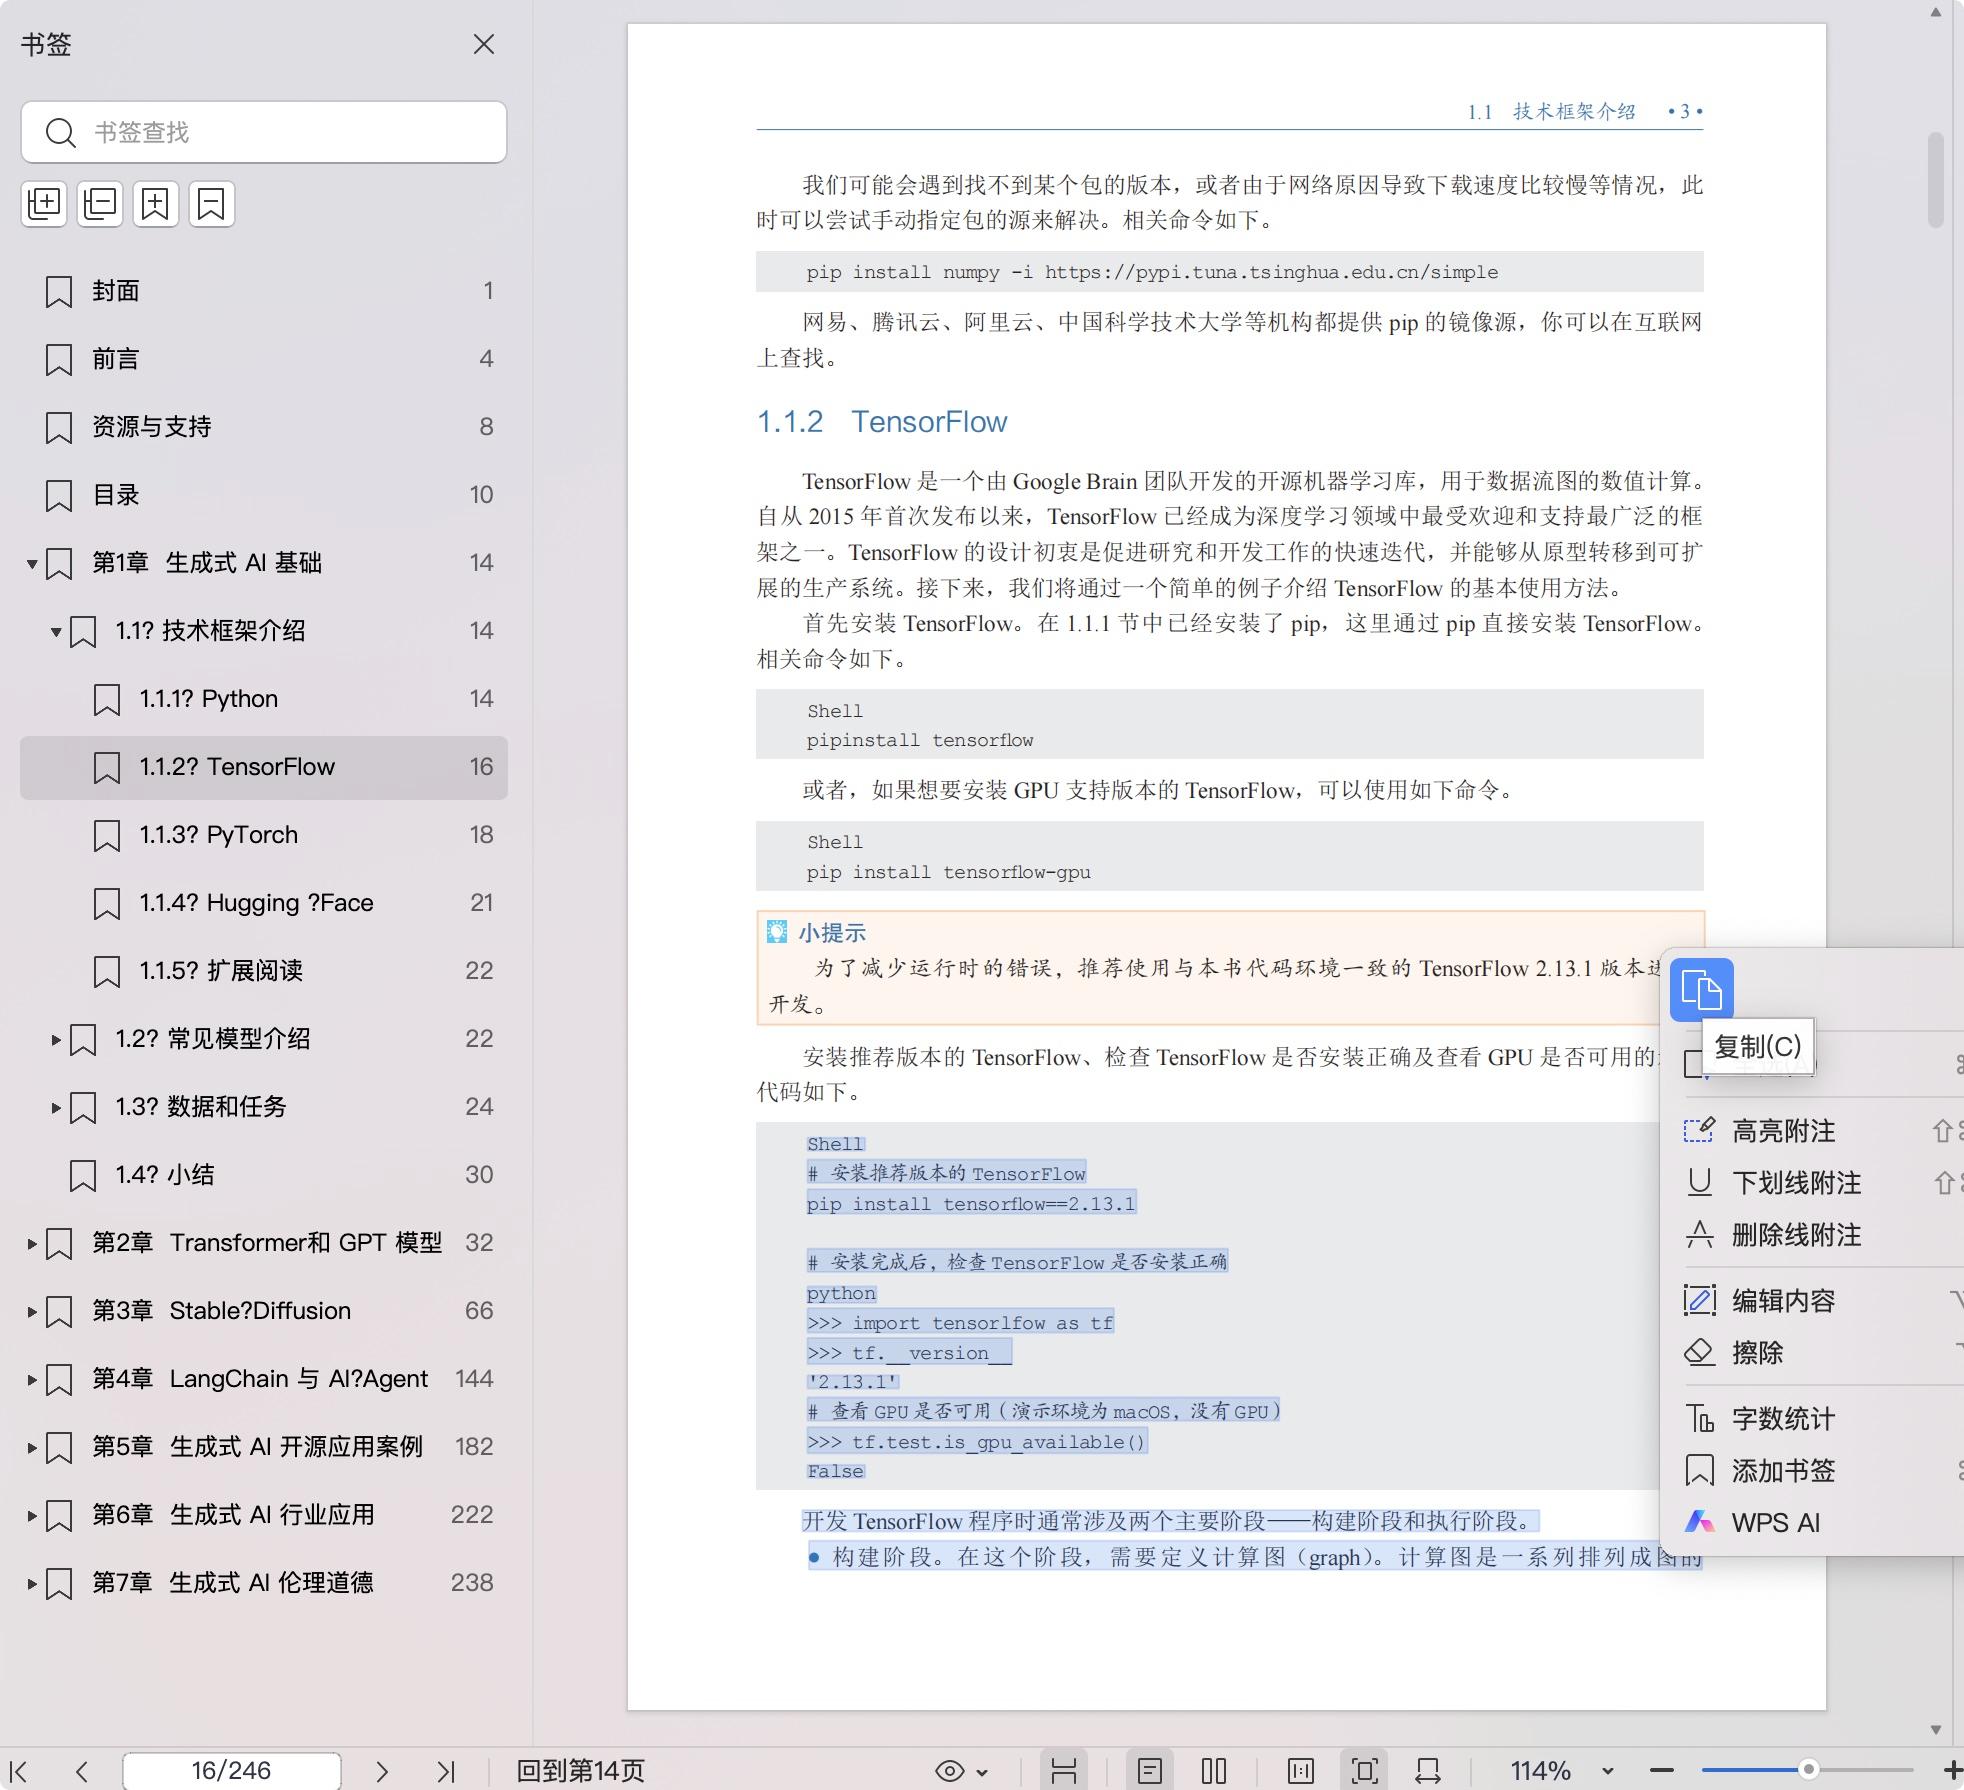
Task: Expand 第4章 LangChain 与 AI Agent
Action: pos(32,1380)
